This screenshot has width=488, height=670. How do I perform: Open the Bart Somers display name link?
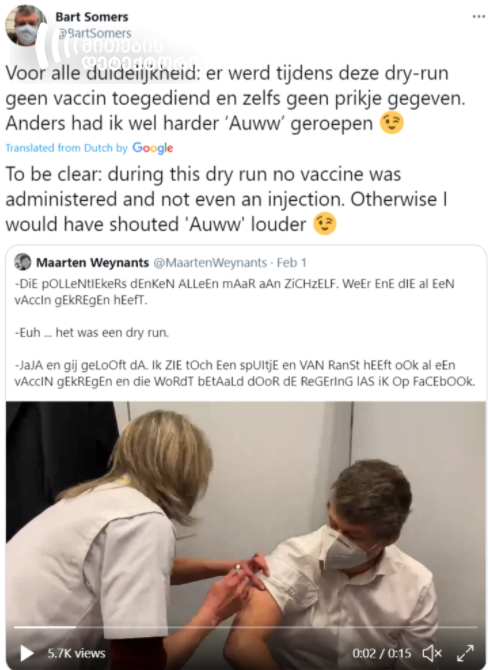[x=92, y=17]
